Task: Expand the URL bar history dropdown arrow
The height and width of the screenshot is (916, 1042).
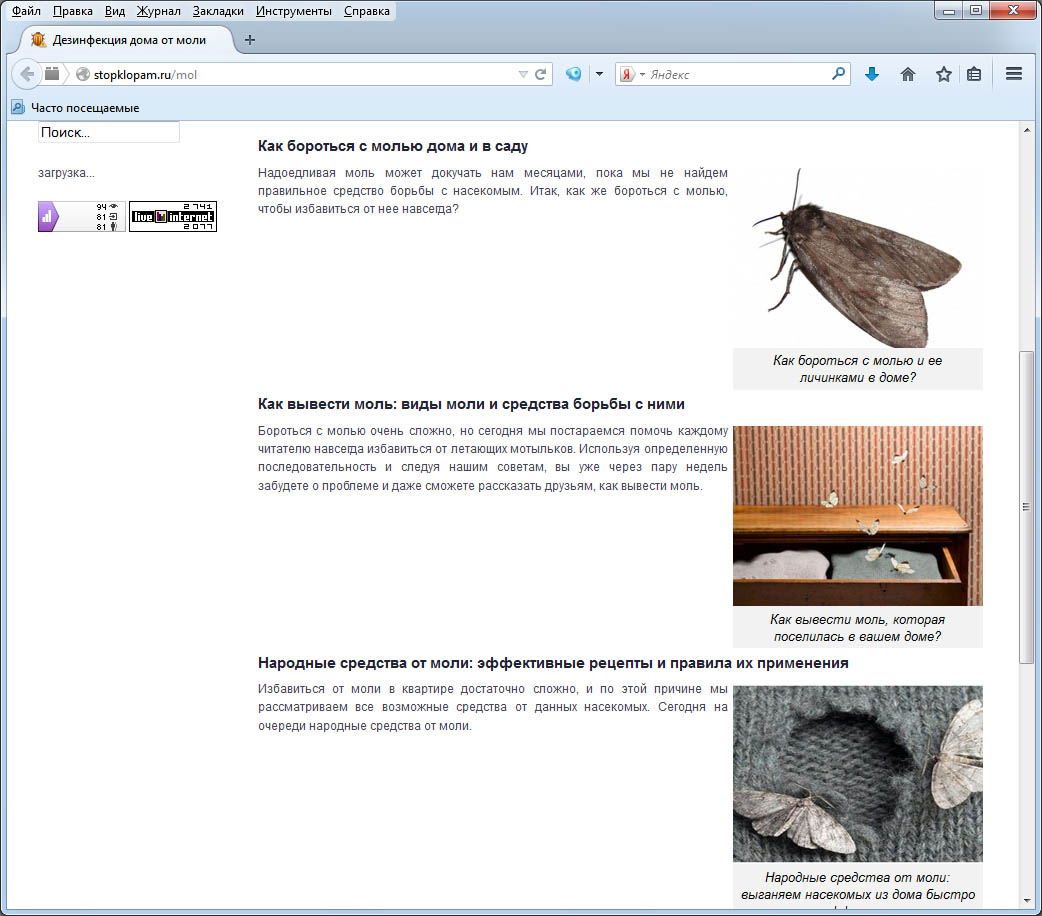Action: click(522, 74)
